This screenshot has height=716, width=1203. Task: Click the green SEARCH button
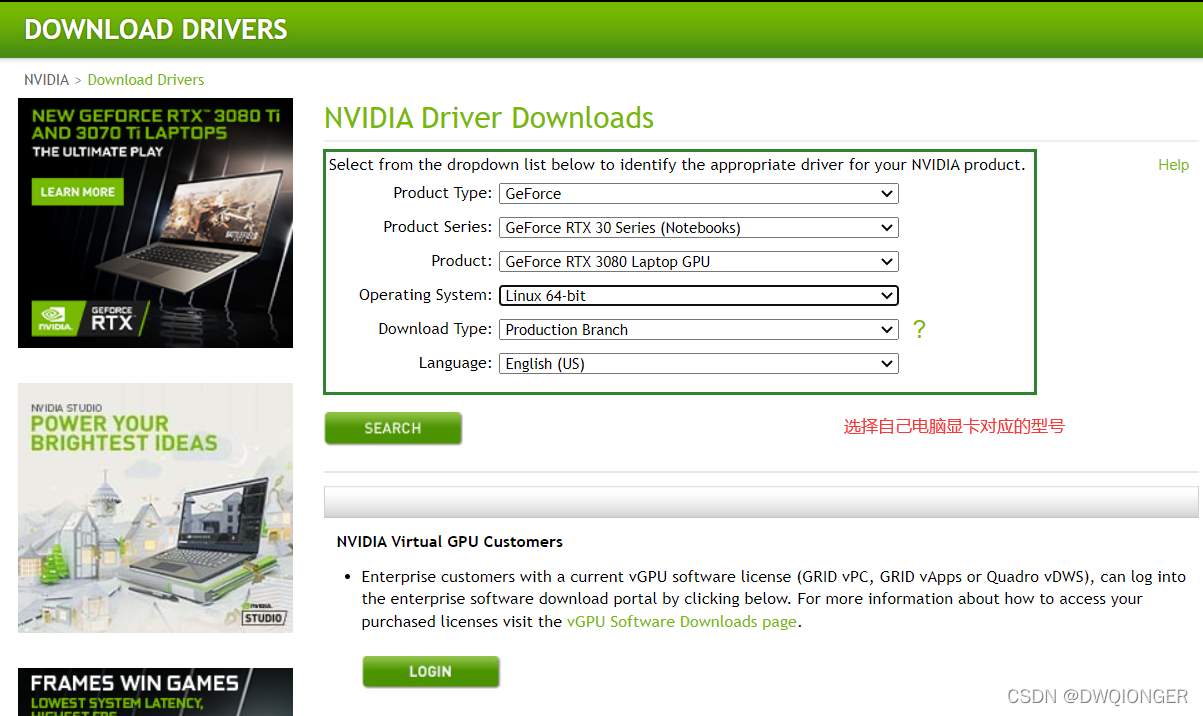click(x=393, y=428)
